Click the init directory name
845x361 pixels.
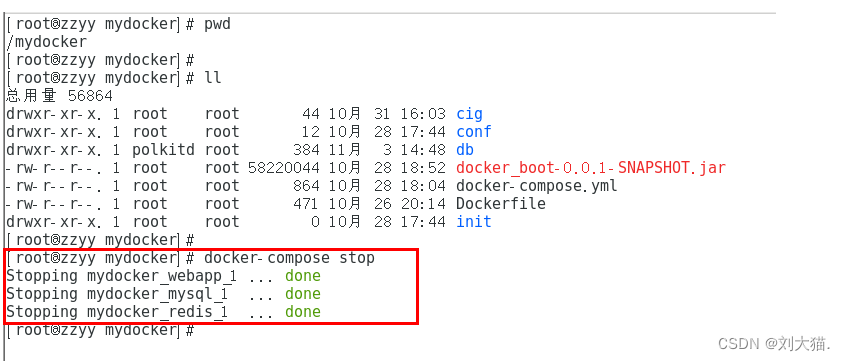coord(474,221)
